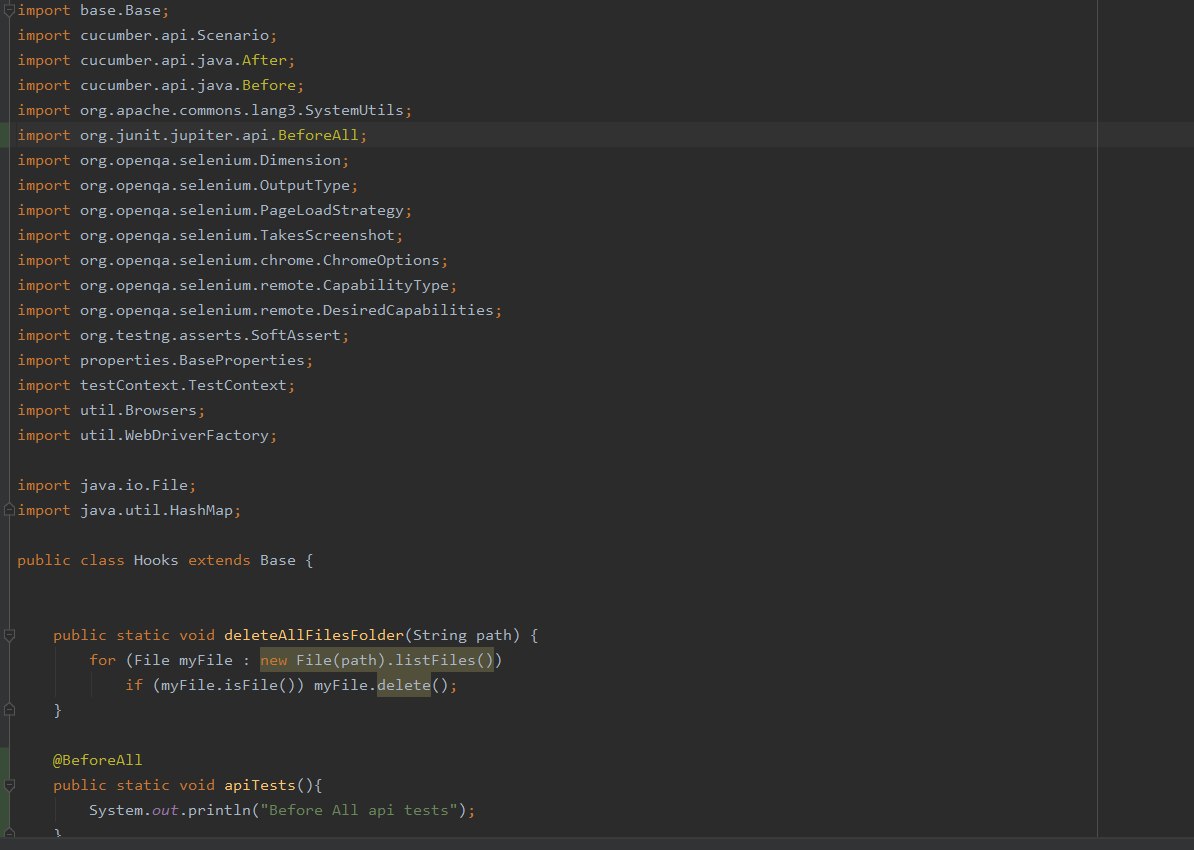
Task: Click fold end marker beside import java.util.HashMap
Action: click(9, 510)
